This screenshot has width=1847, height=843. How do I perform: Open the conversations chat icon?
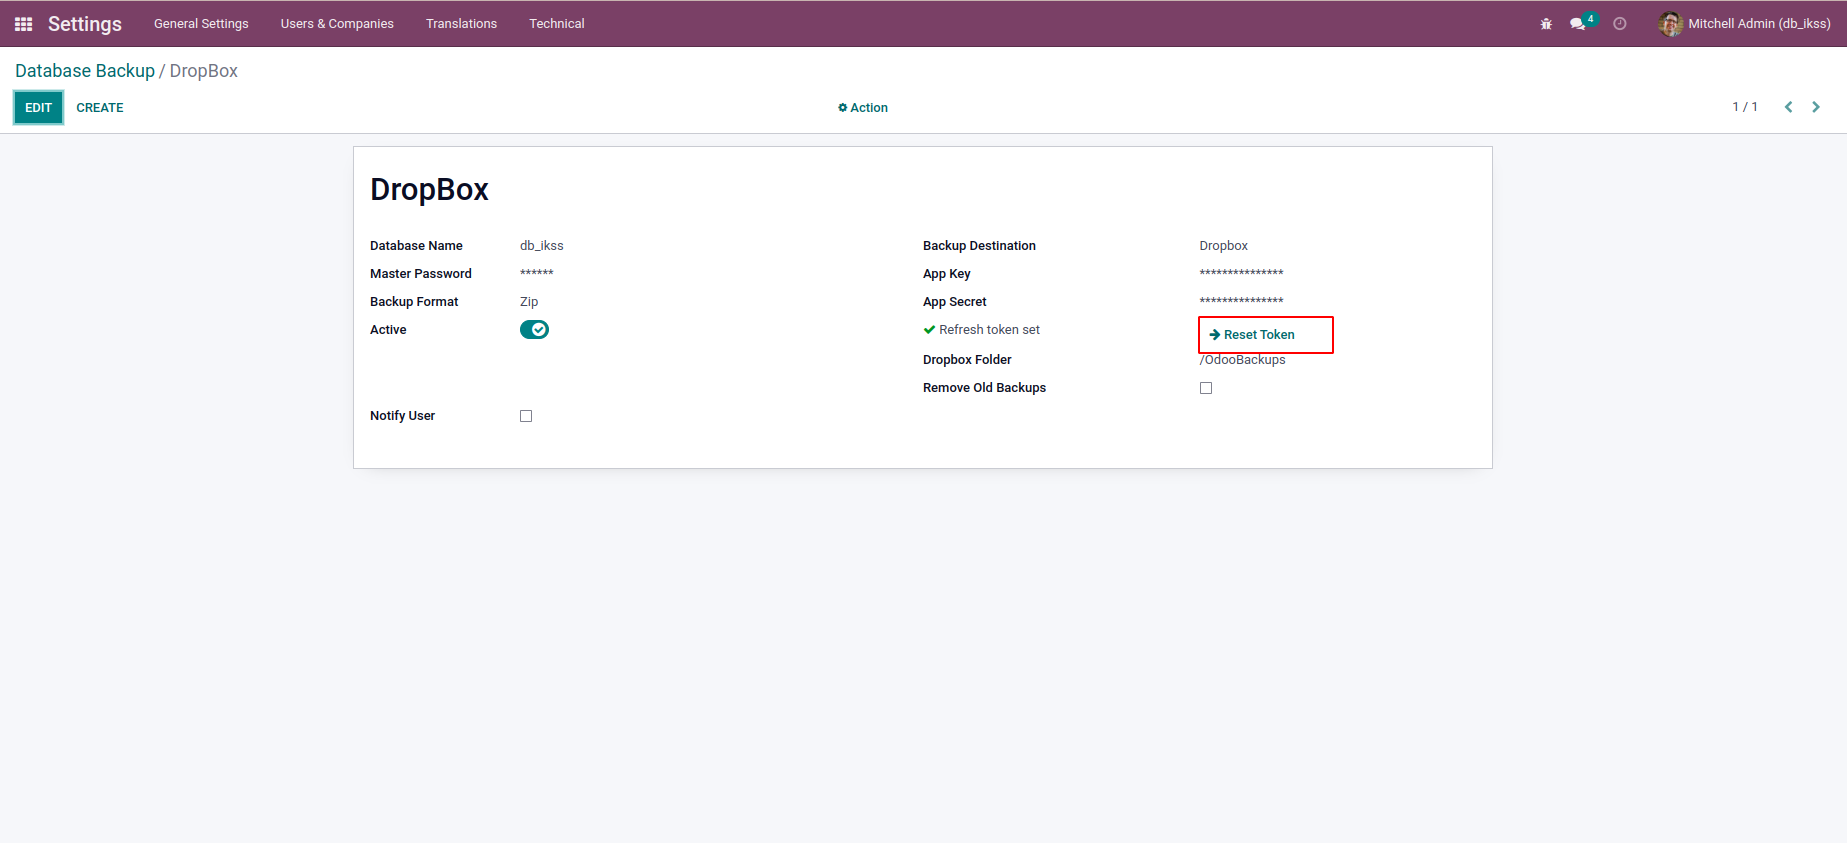click(x=1577, y=24)
